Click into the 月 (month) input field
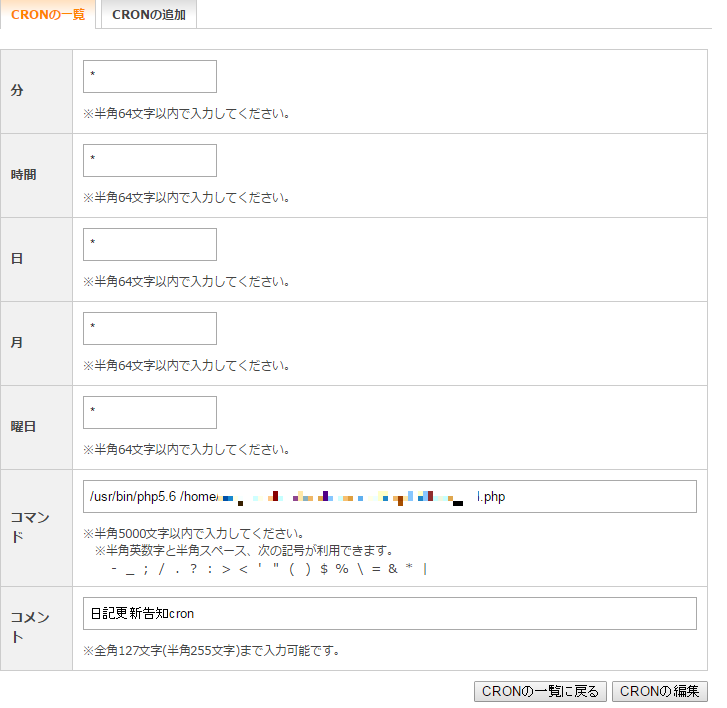727x708 pixels. pos(150,328)
